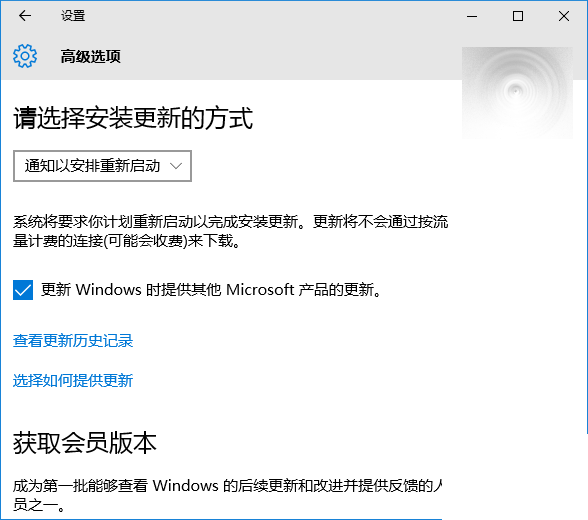Go back using the arrow icon

25,16
